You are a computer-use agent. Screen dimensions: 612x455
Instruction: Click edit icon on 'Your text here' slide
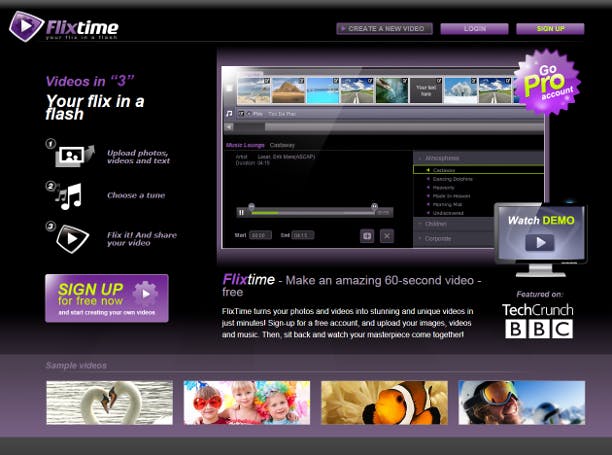point(439,81)
